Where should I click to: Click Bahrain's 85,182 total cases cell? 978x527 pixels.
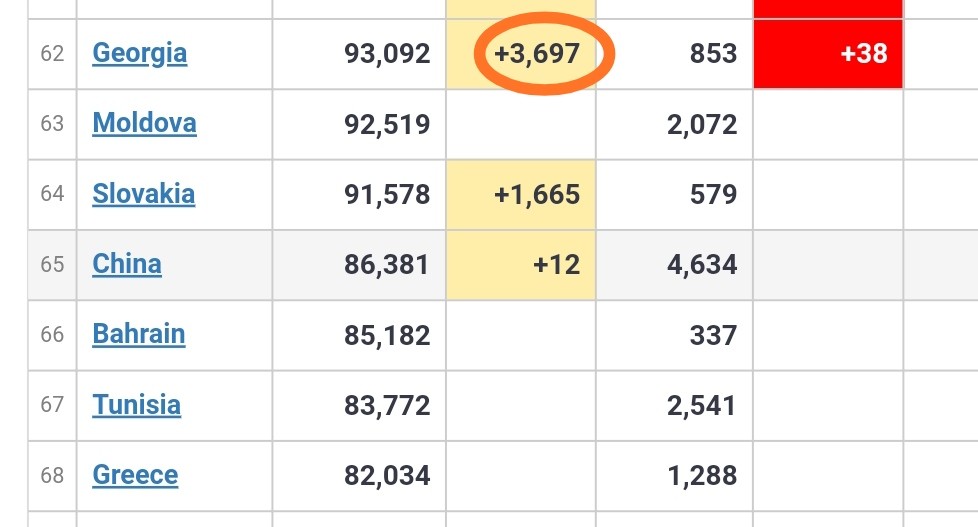pos(386,334)
